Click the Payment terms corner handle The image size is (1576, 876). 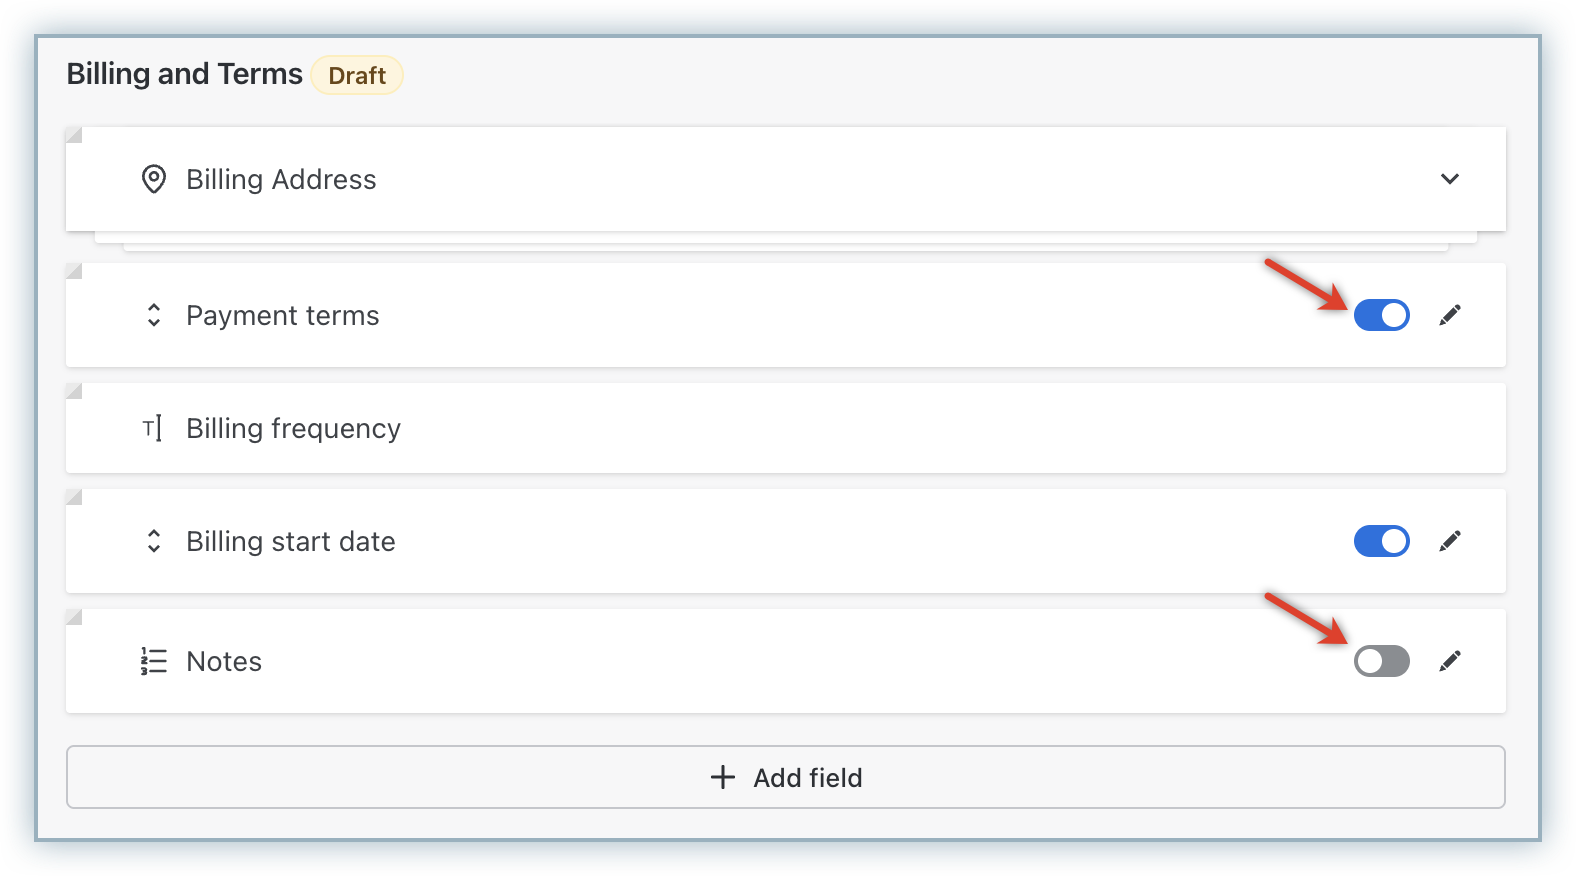(73, 271)
